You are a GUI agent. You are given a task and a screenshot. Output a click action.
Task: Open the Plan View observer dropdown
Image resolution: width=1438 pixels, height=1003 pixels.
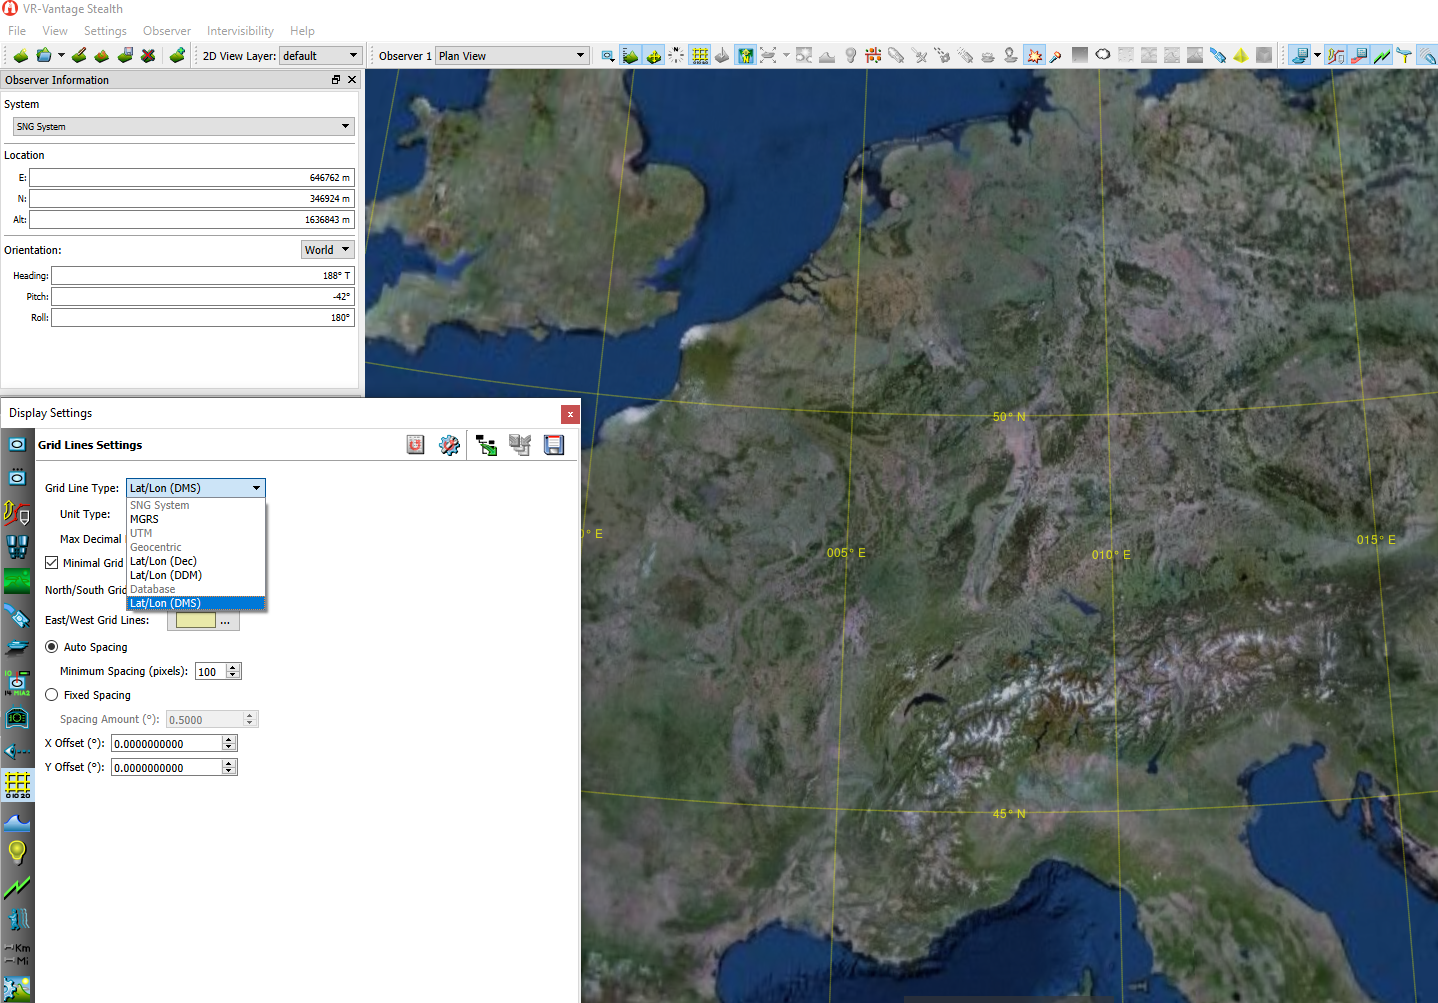pyautogui.click(x=512, y=56)
